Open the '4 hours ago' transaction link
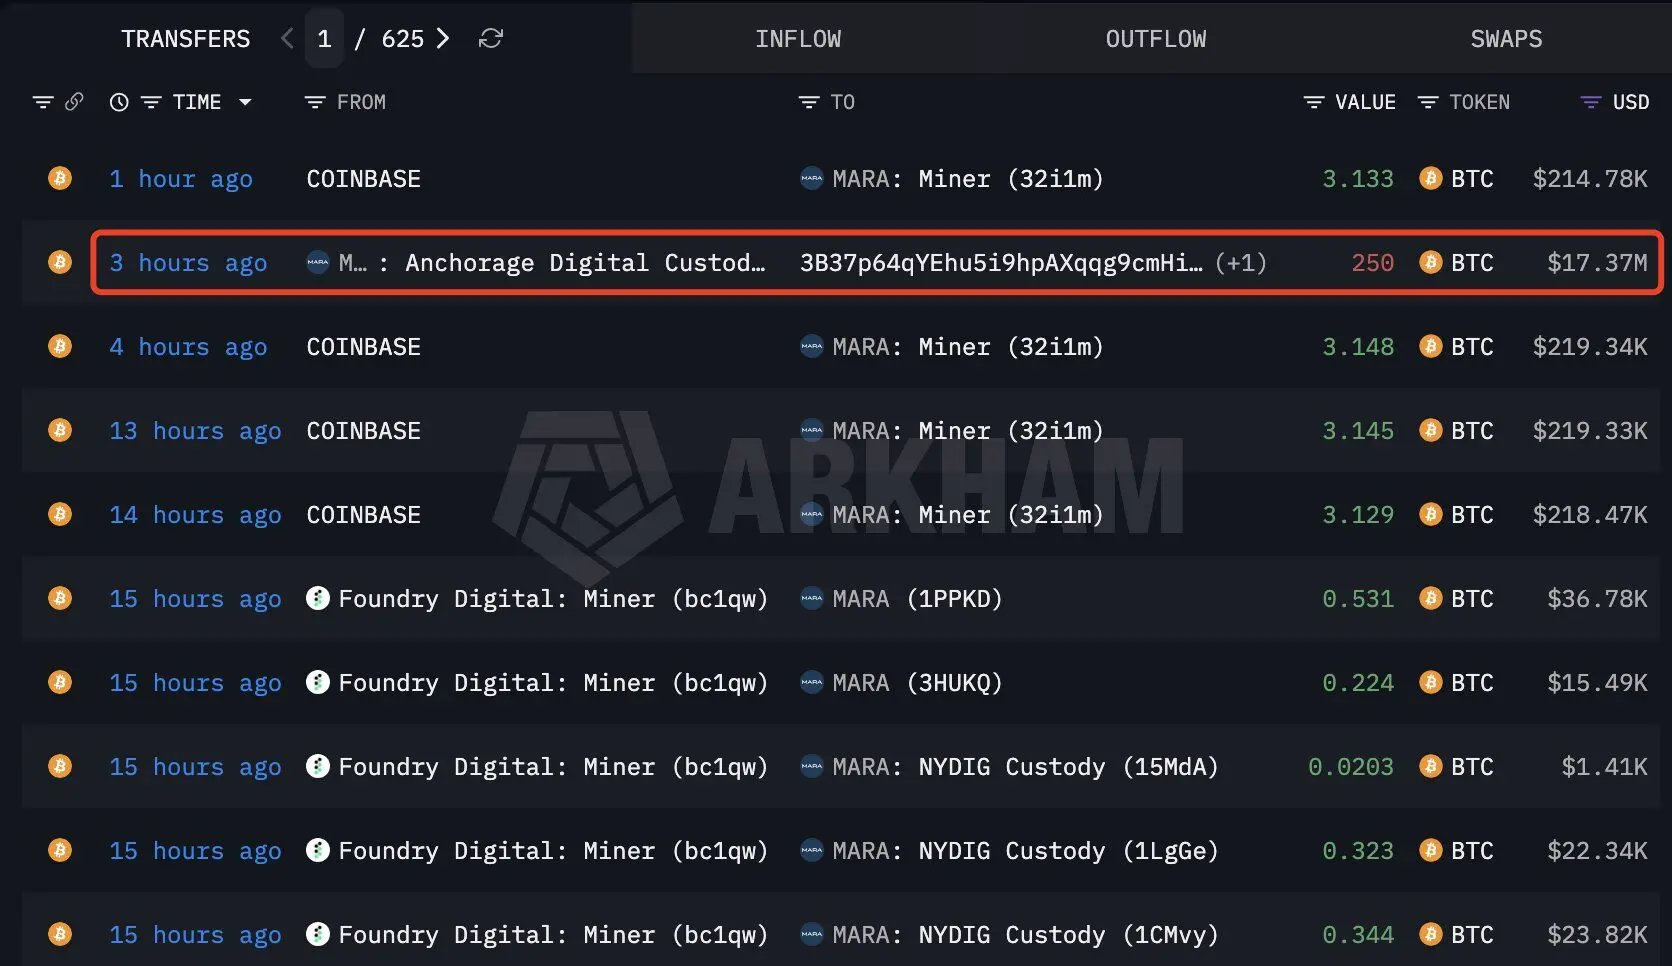The width and height of the screenshot is (1672, 966). click(x=188, y=347)
